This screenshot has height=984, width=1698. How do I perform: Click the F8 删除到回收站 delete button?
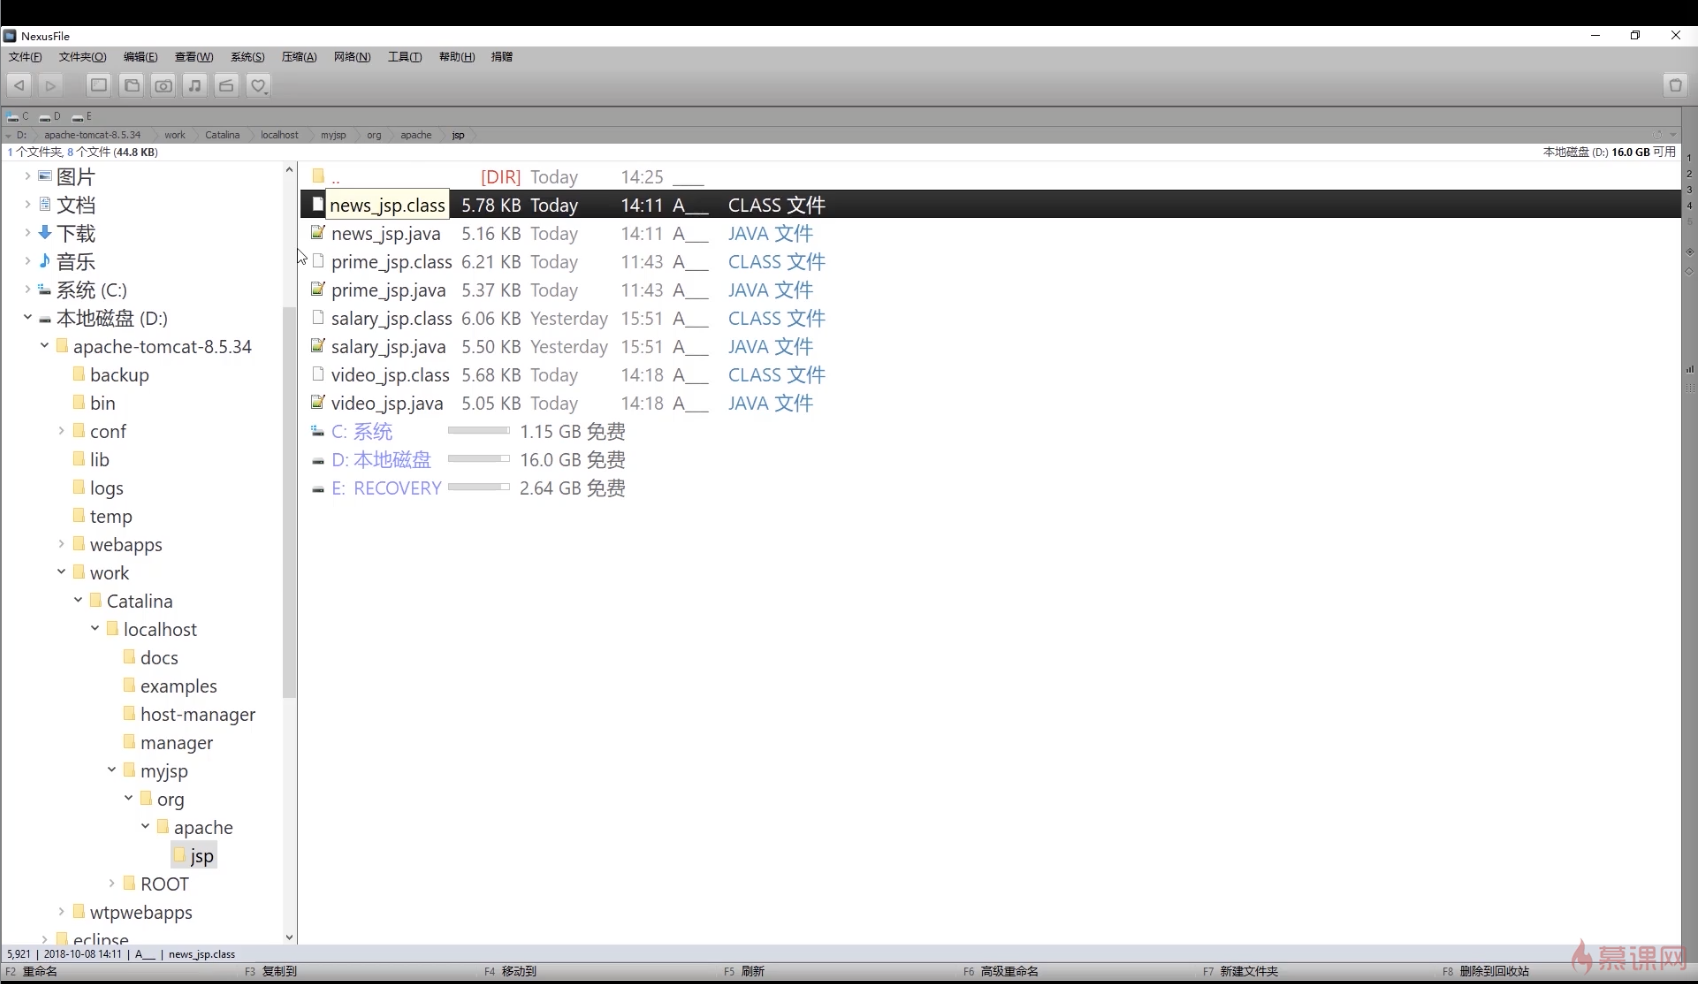coord(1485,971)
